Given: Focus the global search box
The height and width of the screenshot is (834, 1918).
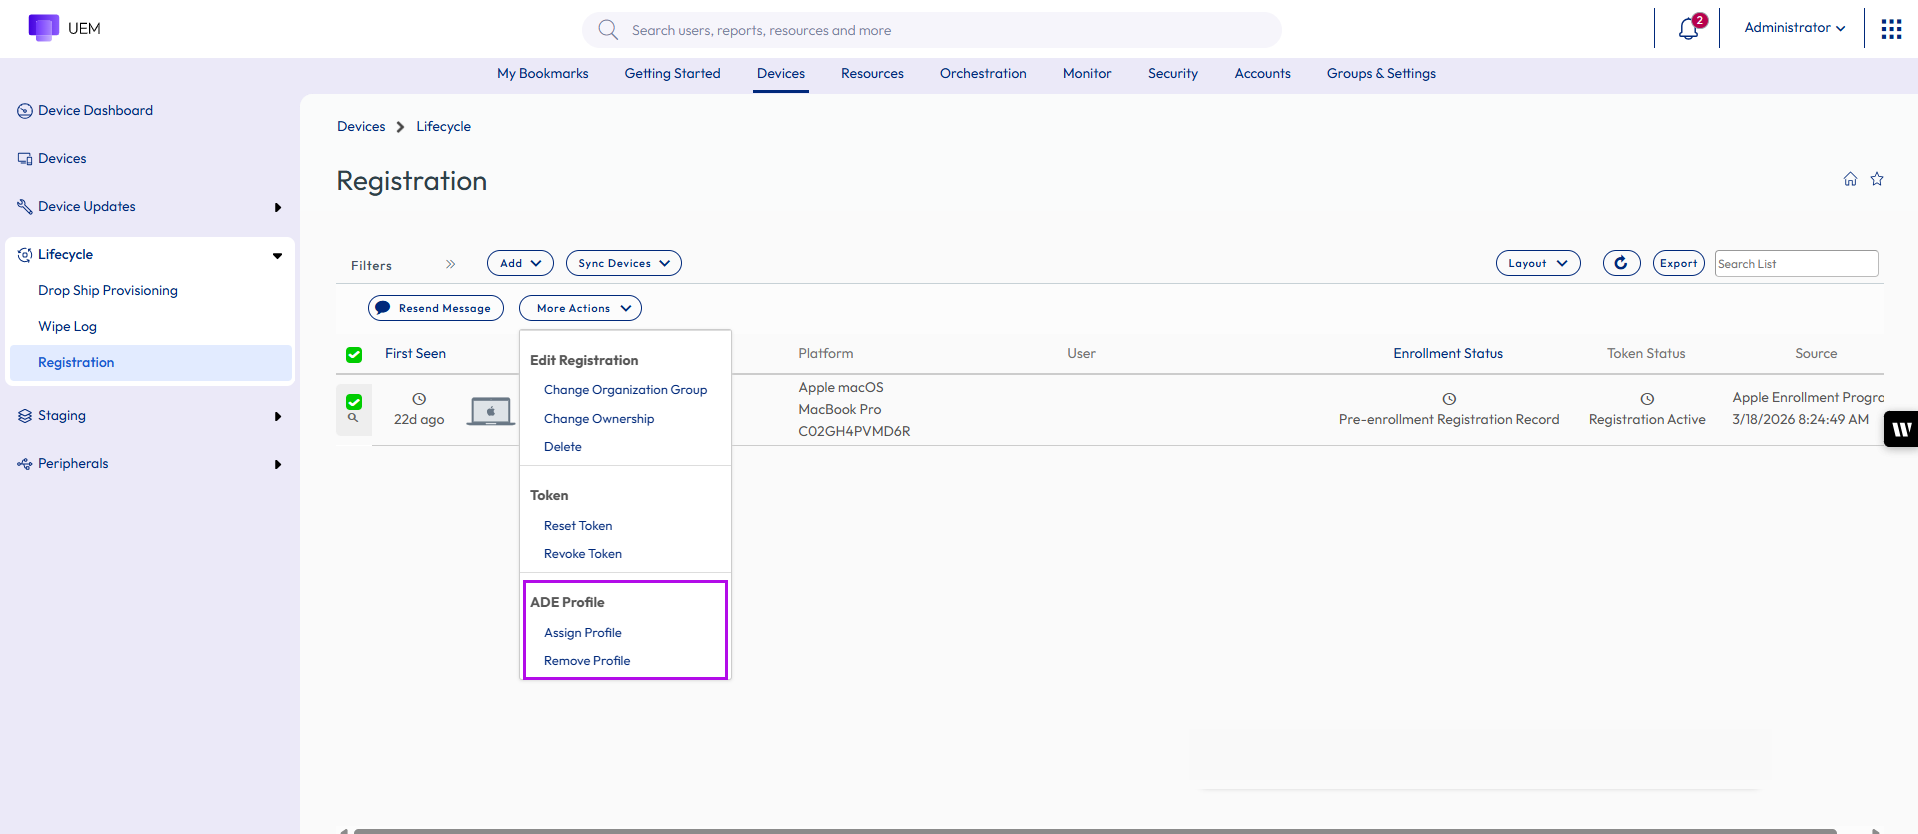Looking at the screenshot, I should click(x=932, y=30).
